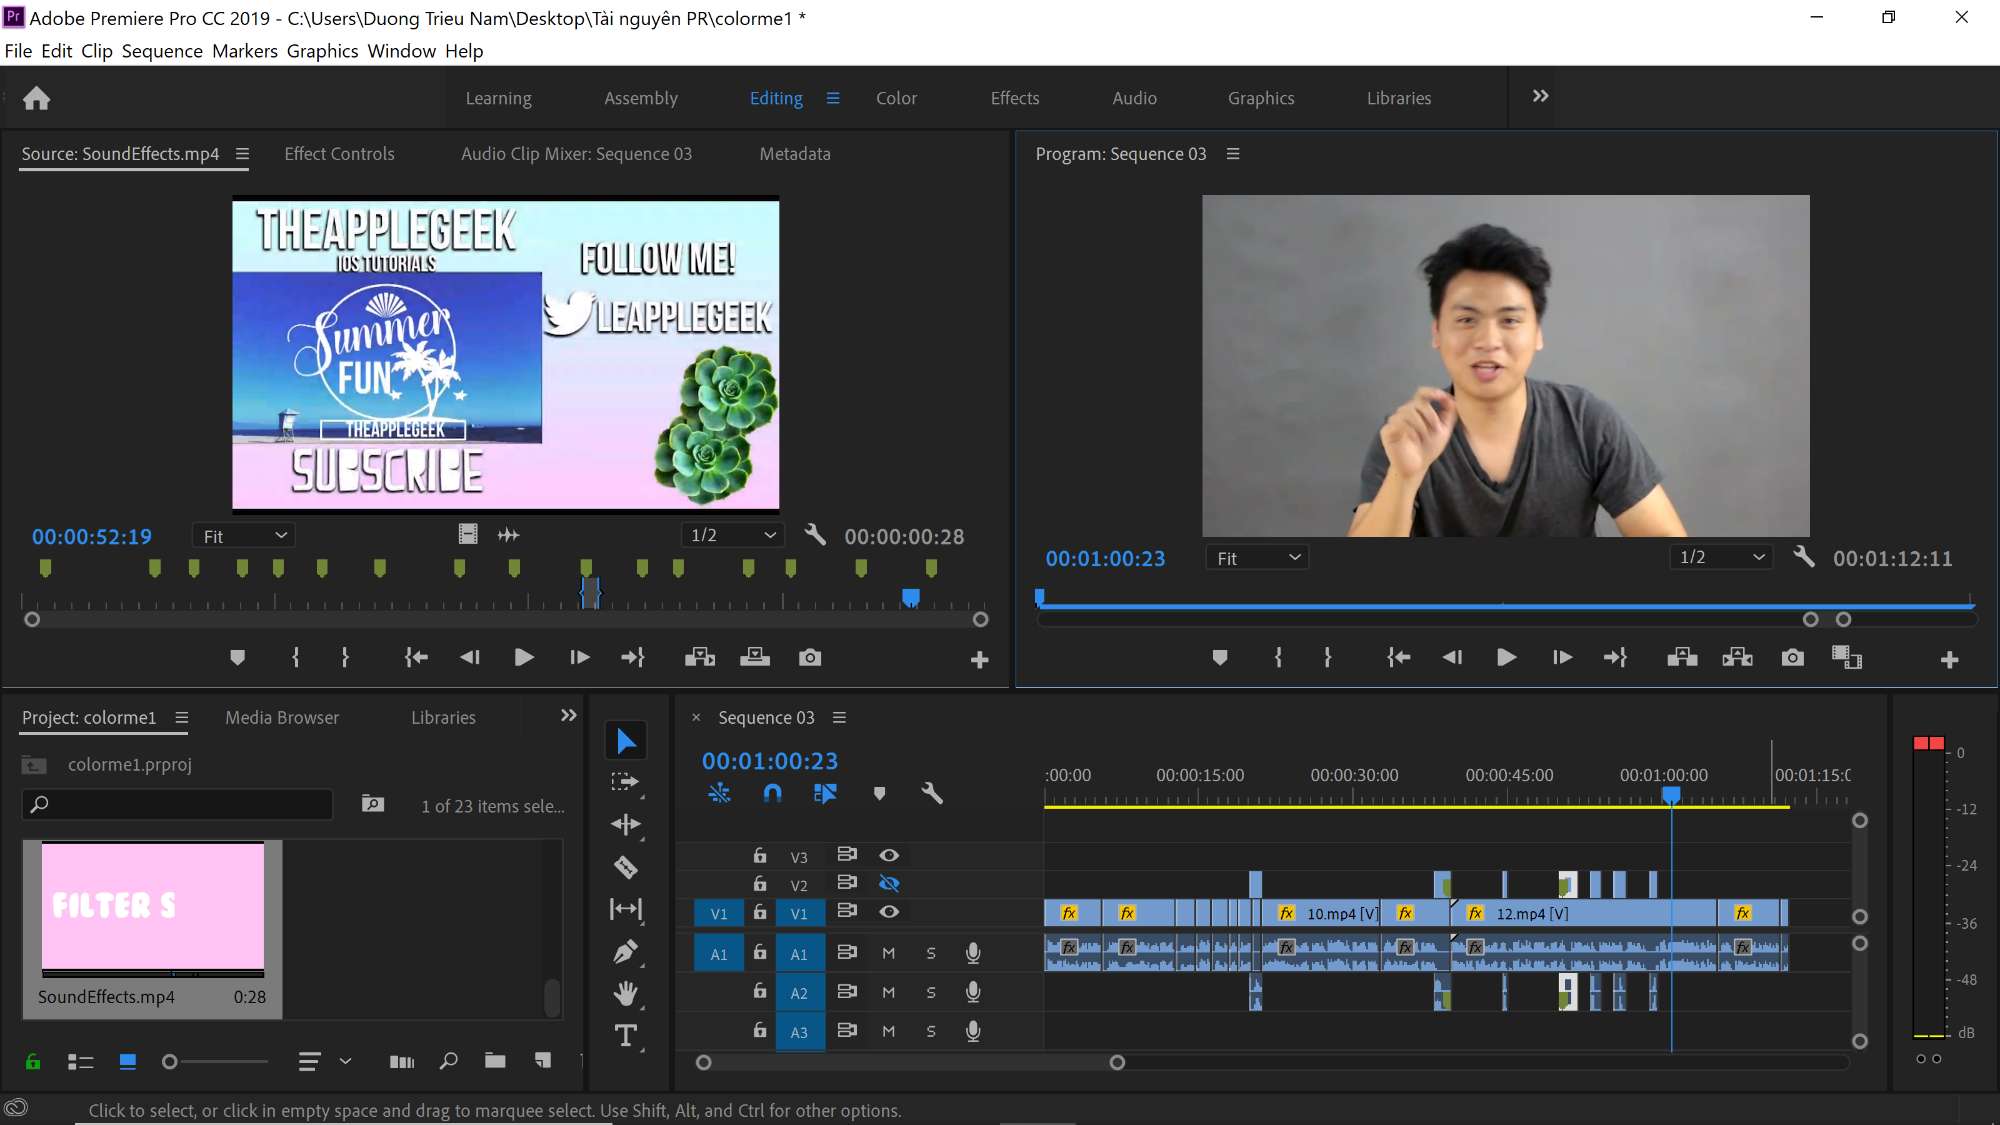Click Lift button in Program monitor
Image resolution: width=2000 pixels, height=1125 pixels.
tap(1682, 657)
